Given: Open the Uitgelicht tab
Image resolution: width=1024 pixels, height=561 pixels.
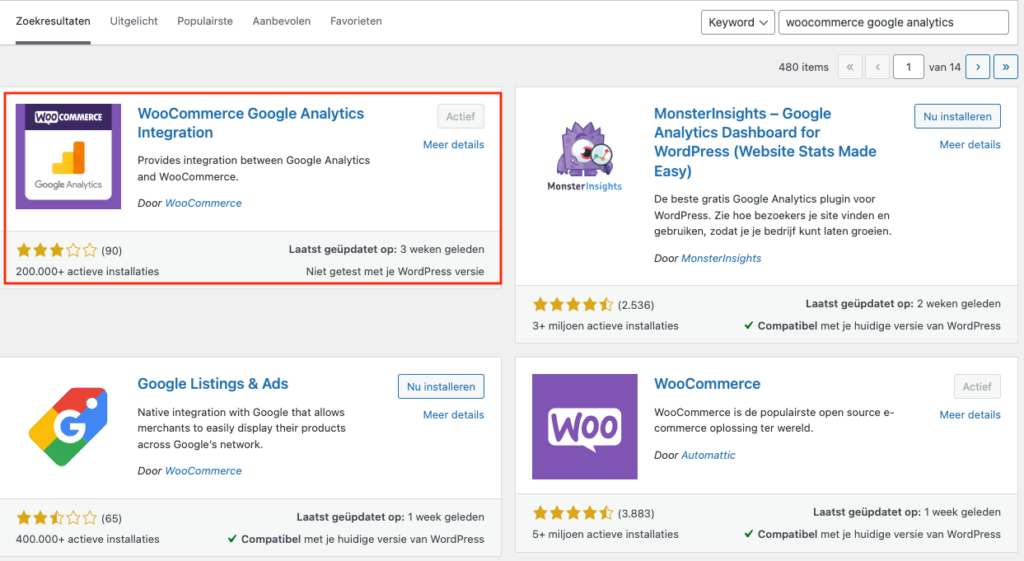Looking at the screenshot, I should tap(134, 22).
